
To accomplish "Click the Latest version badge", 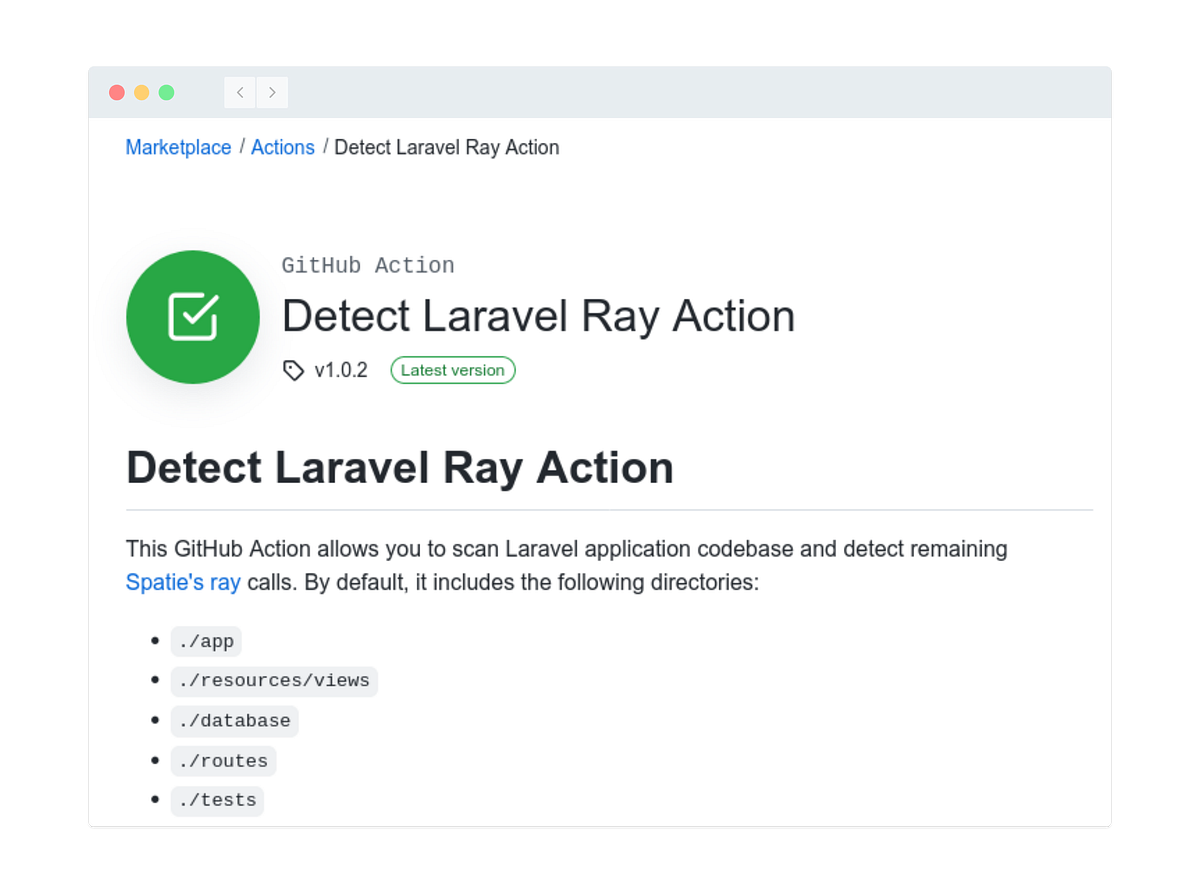I will click(x=452, y=370).
